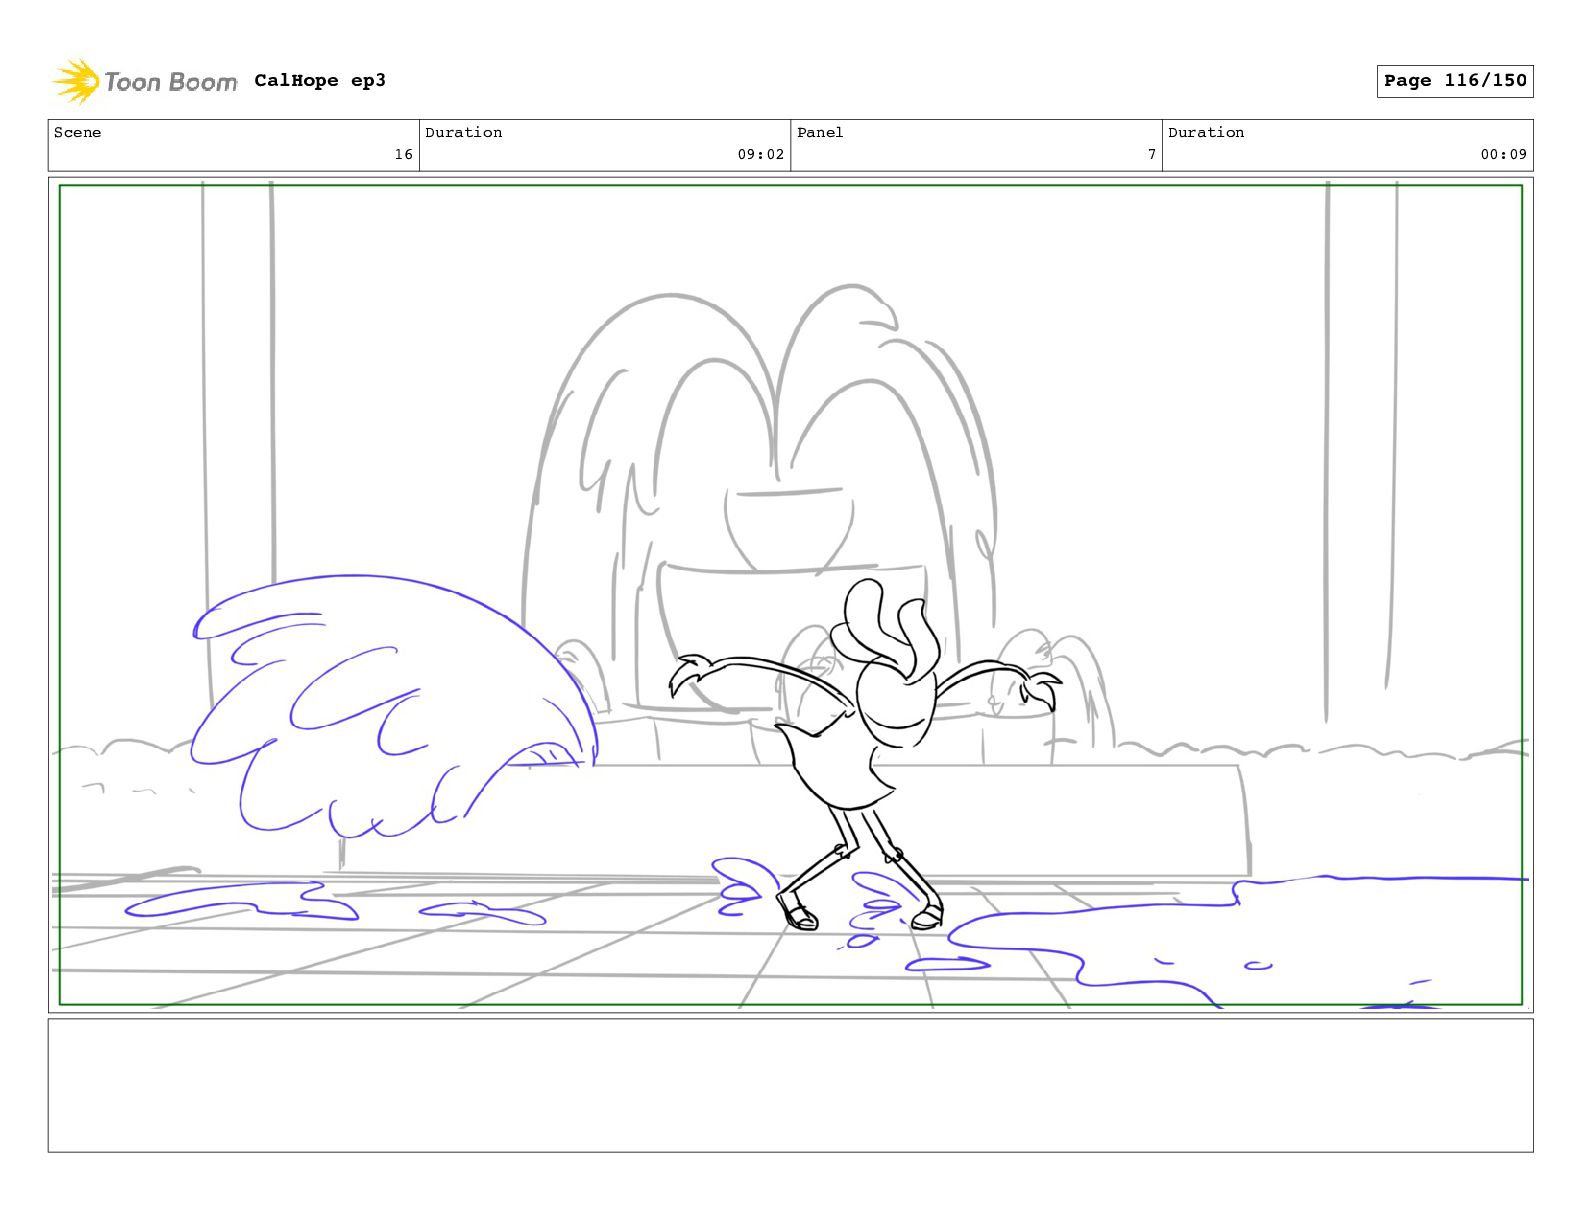Click the empty notes box below panel
The image size is (1584, 1224).
(x=790, y=1085)
